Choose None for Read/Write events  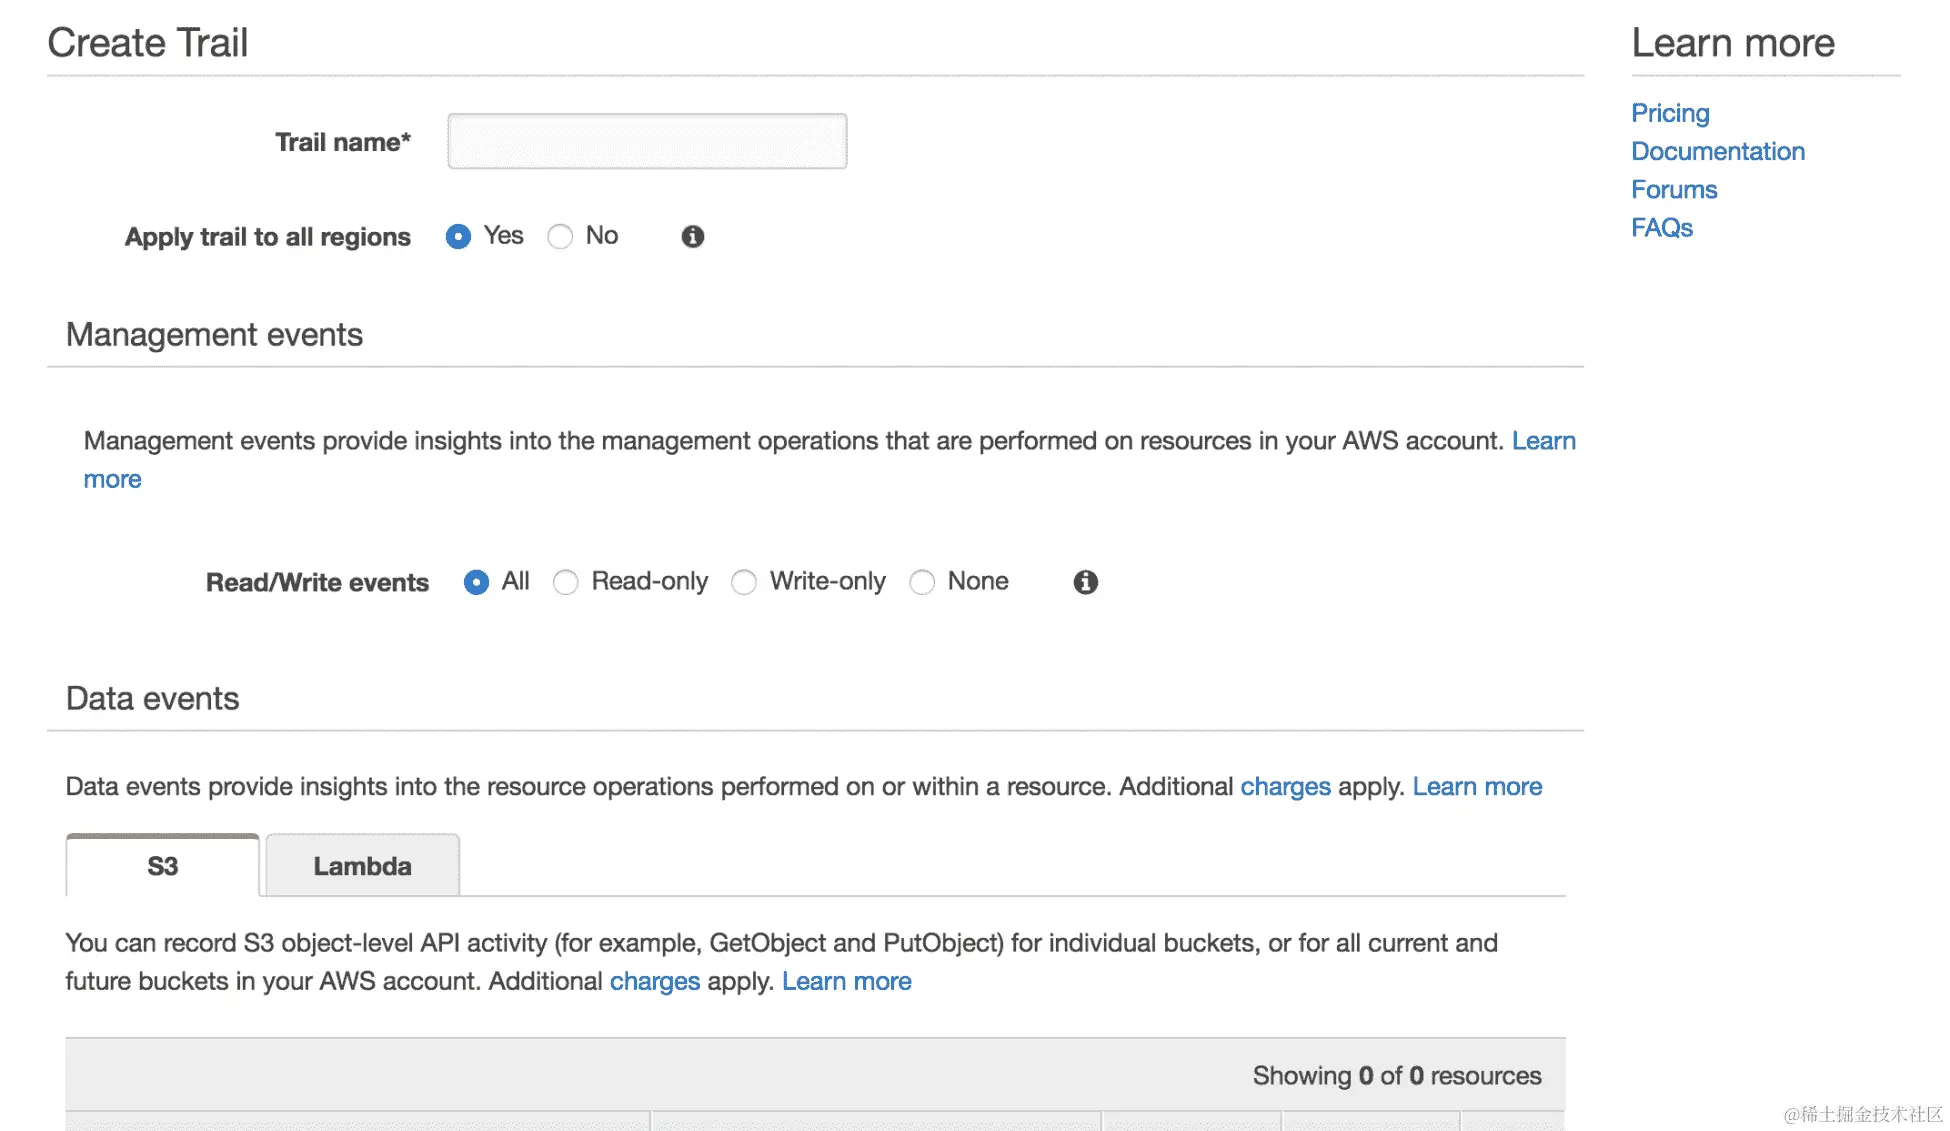[x=922, y=582]
